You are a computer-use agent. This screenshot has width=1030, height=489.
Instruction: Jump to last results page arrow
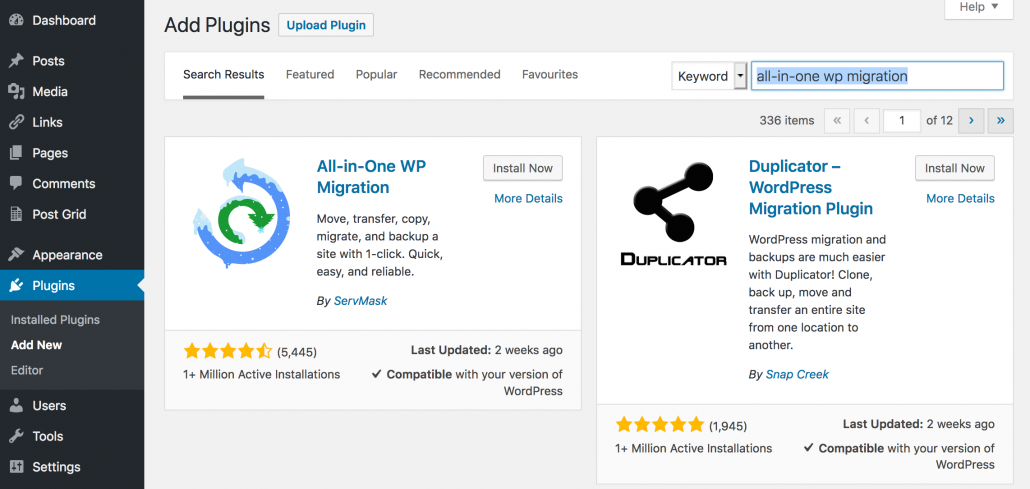(x=1000, y=121)
